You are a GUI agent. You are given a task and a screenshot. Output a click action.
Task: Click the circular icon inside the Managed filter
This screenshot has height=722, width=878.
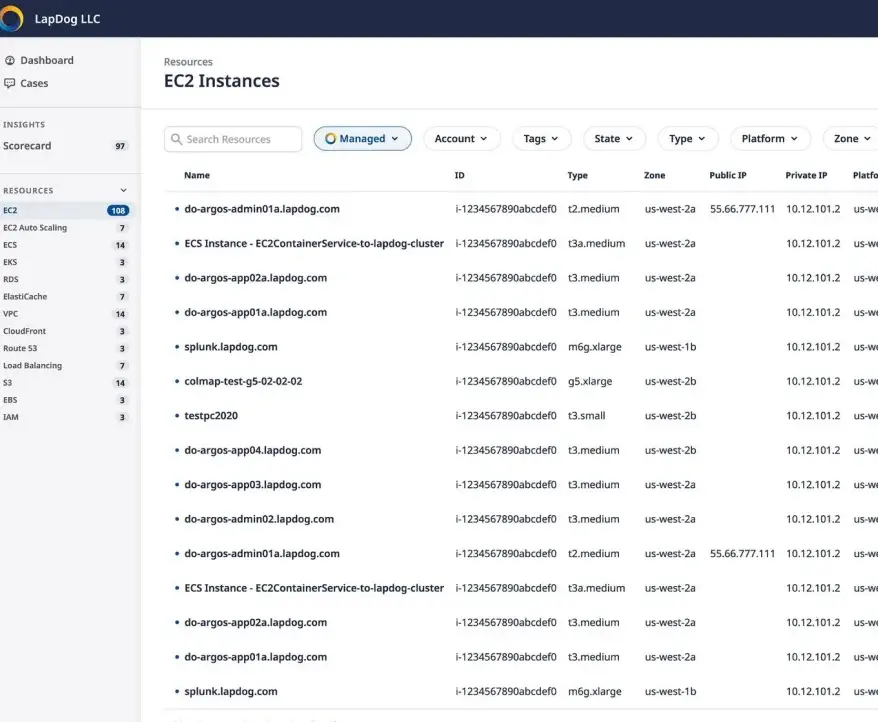click(x=331, y=138)
